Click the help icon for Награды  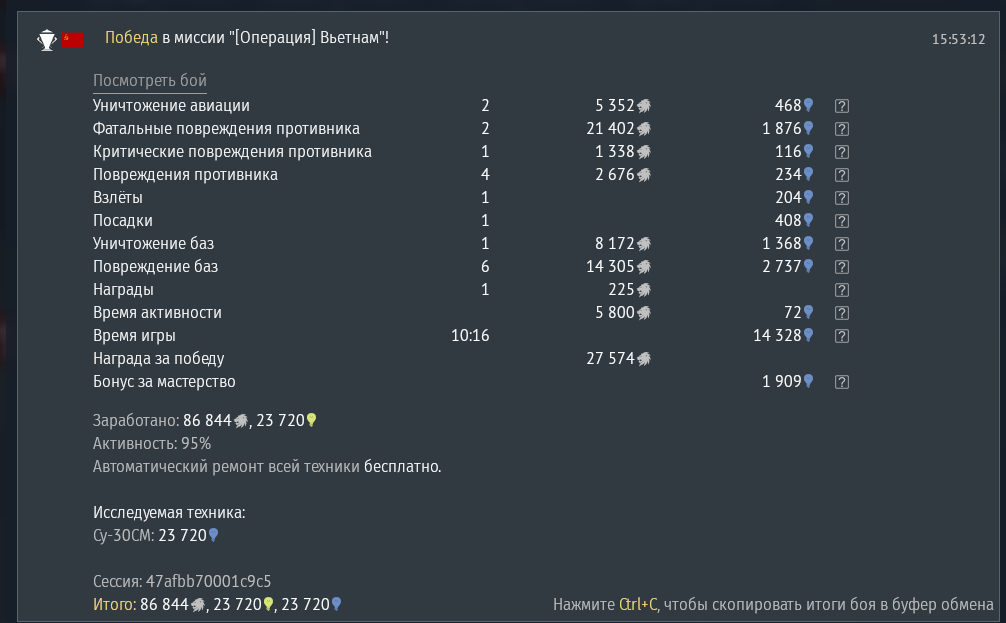[842, 290]
